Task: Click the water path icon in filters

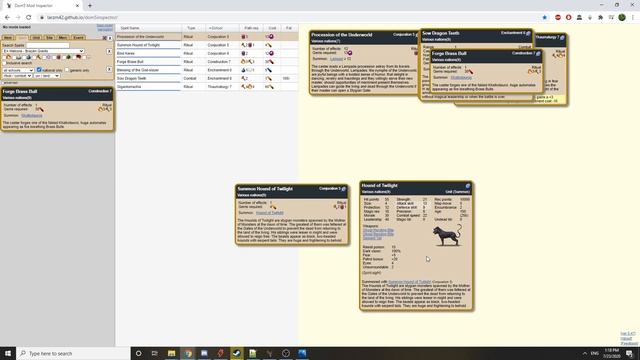Action: [29, 57]
